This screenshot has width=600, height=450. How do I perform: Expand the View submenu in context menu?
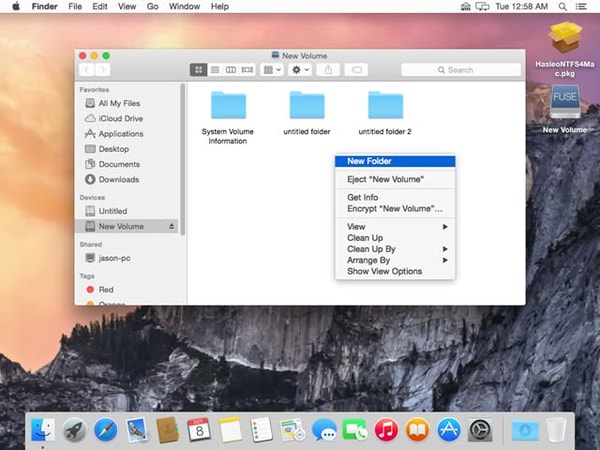[x=395, y=227]
